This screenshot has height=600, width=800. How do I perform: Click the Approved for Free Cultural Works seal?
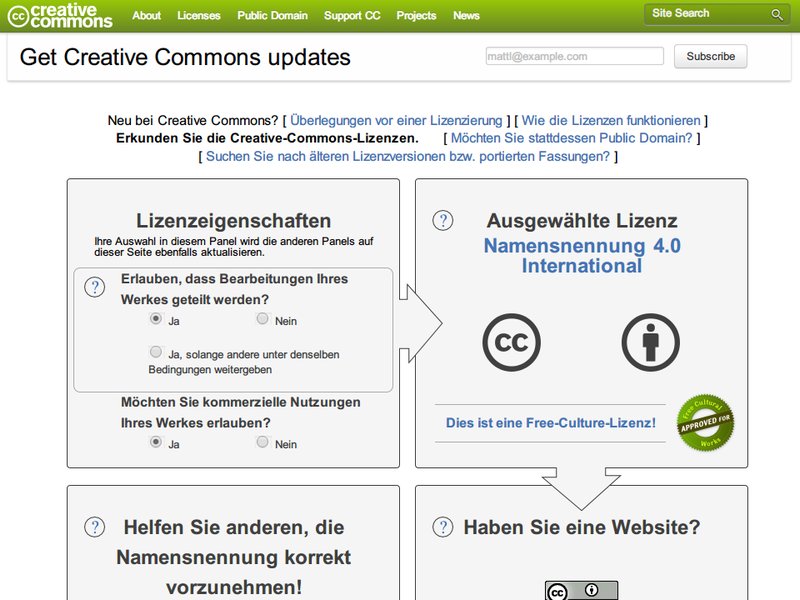point(706,422)
